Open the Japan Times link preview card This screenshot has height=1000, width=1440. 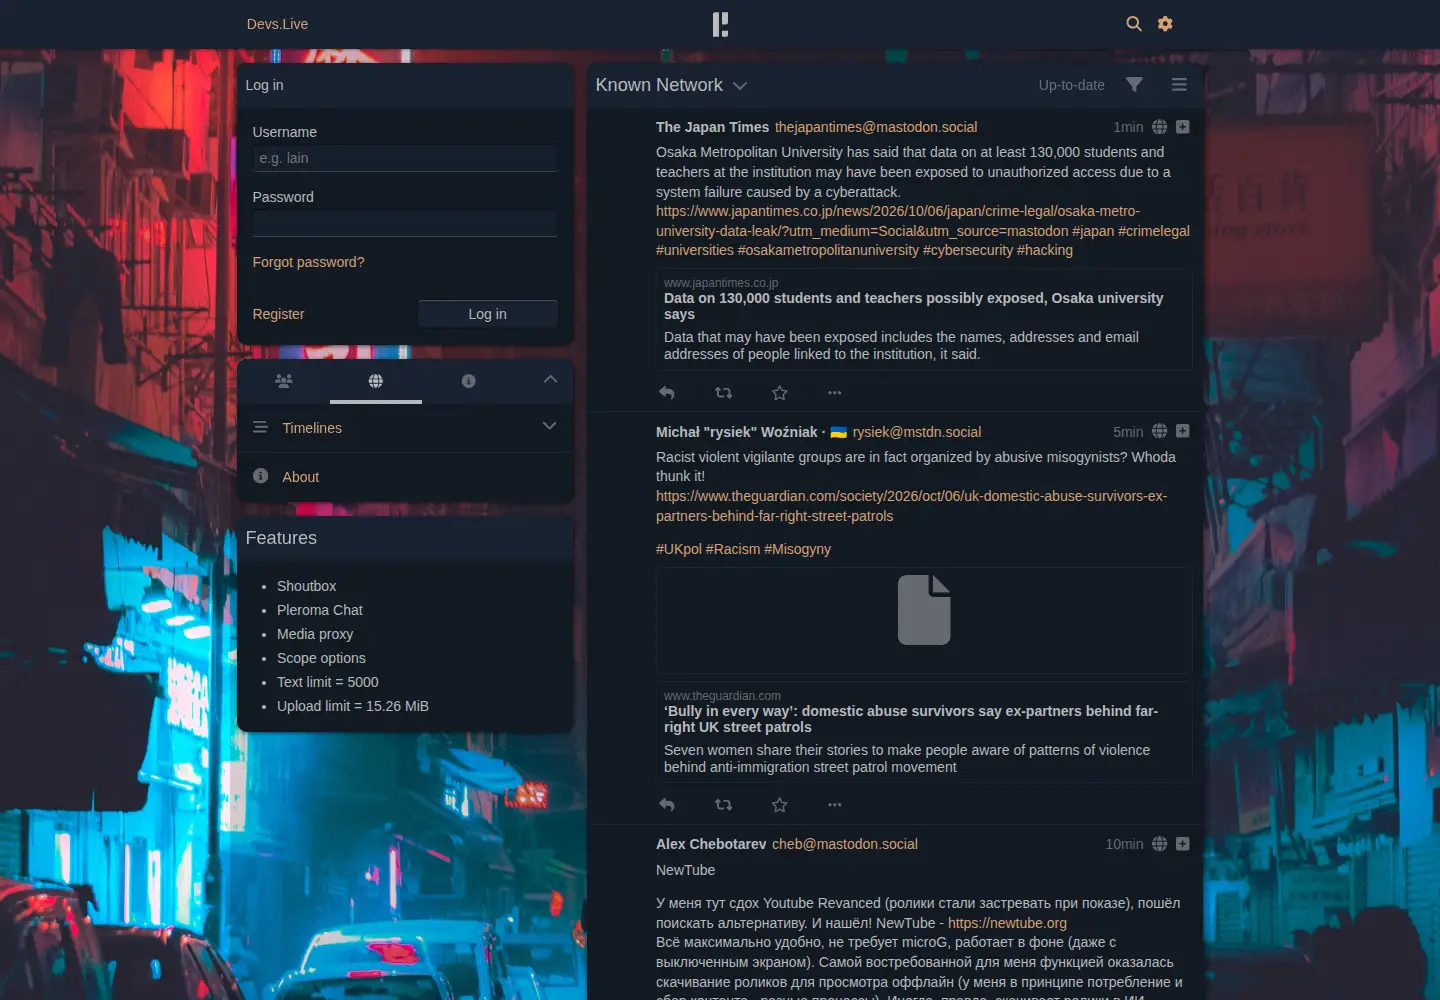coord(924,319)
